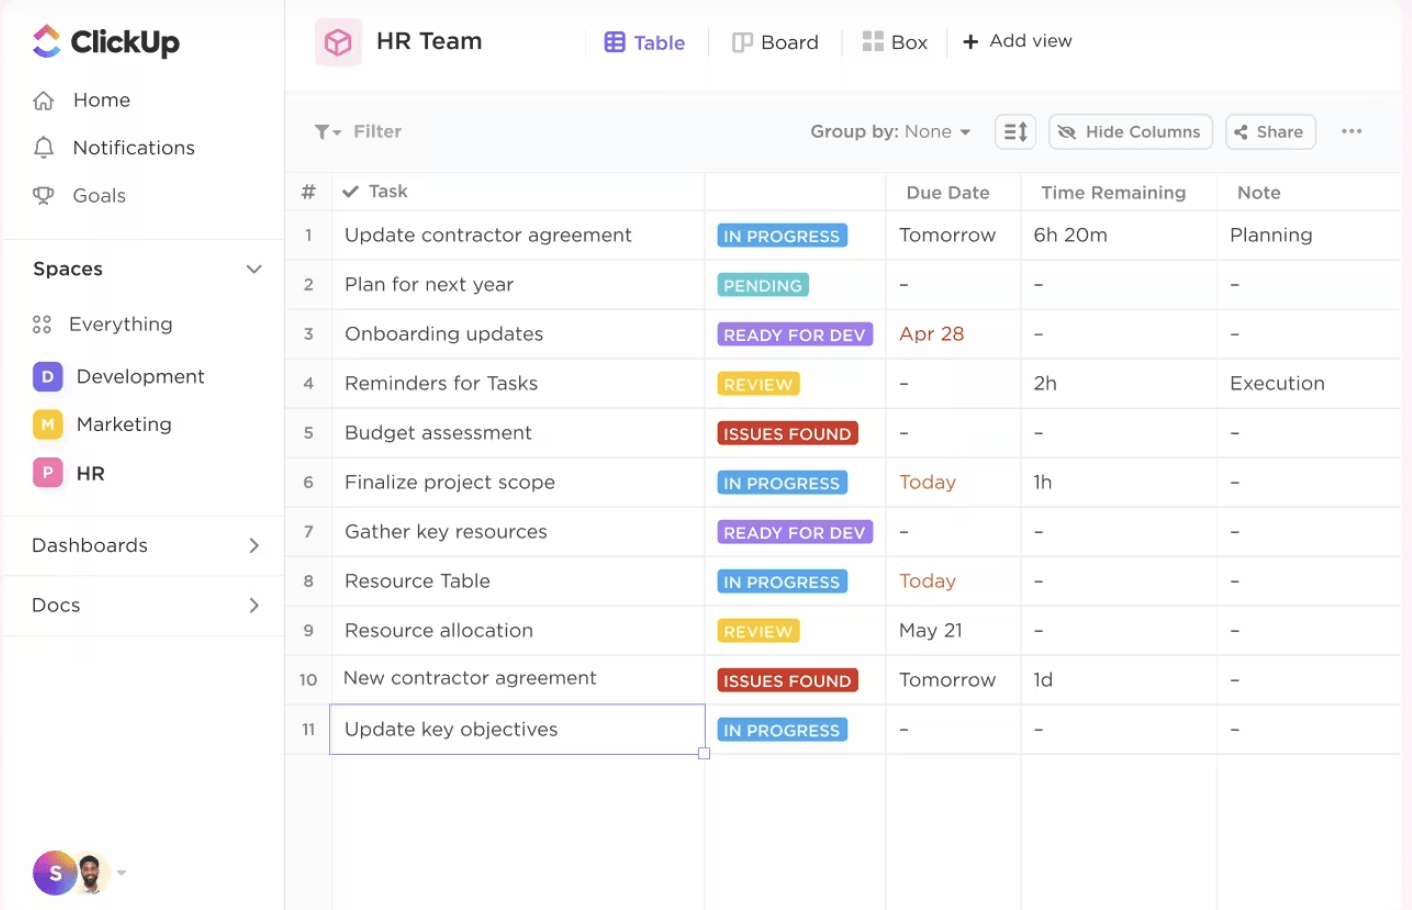Switch to the Board view tab

[x=775, y=42]
